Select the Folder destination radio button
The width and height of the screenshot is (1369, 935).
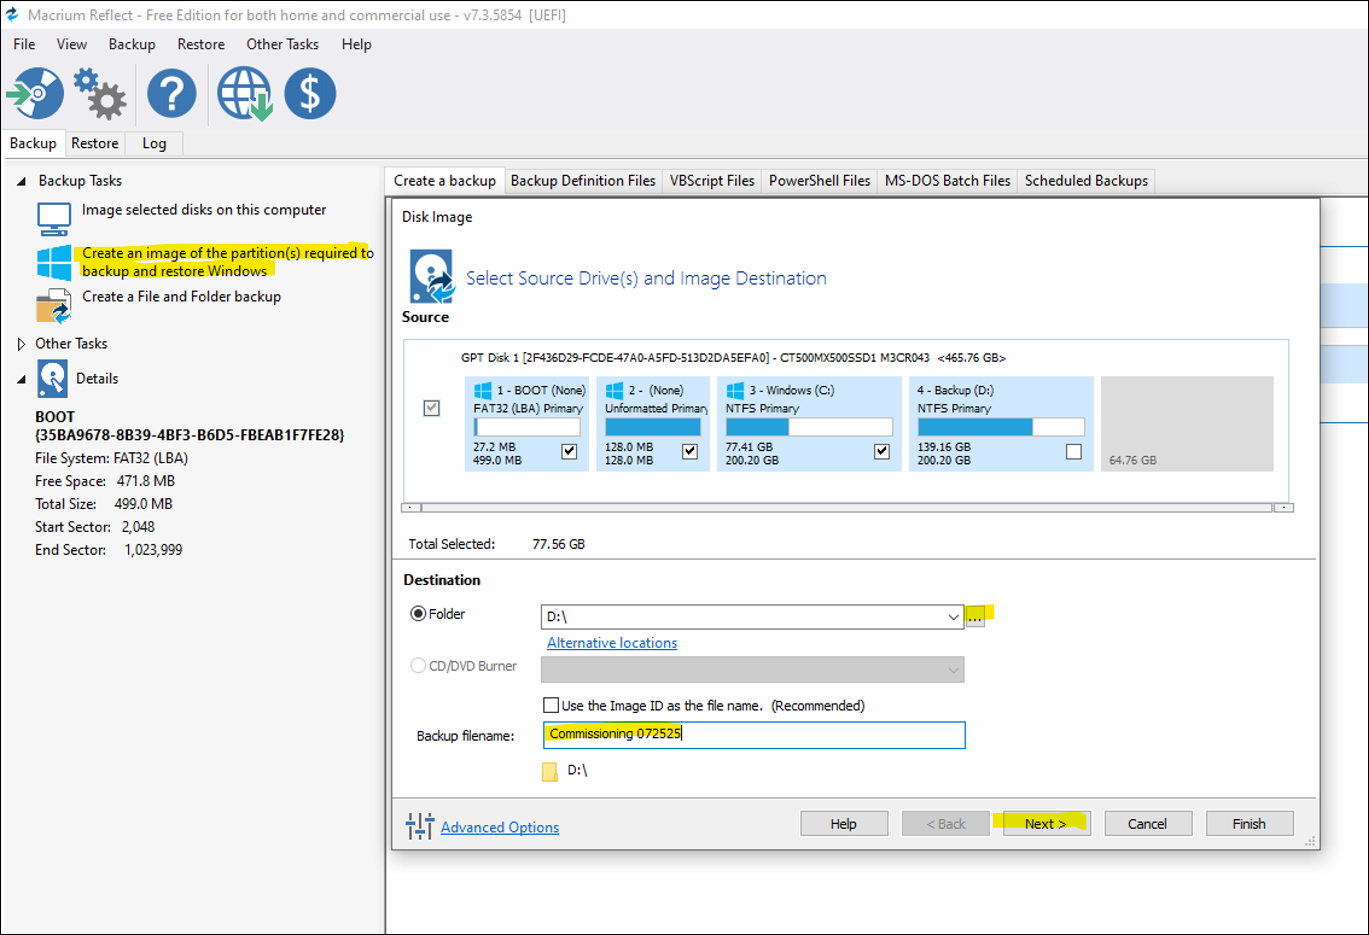point(418,614)
